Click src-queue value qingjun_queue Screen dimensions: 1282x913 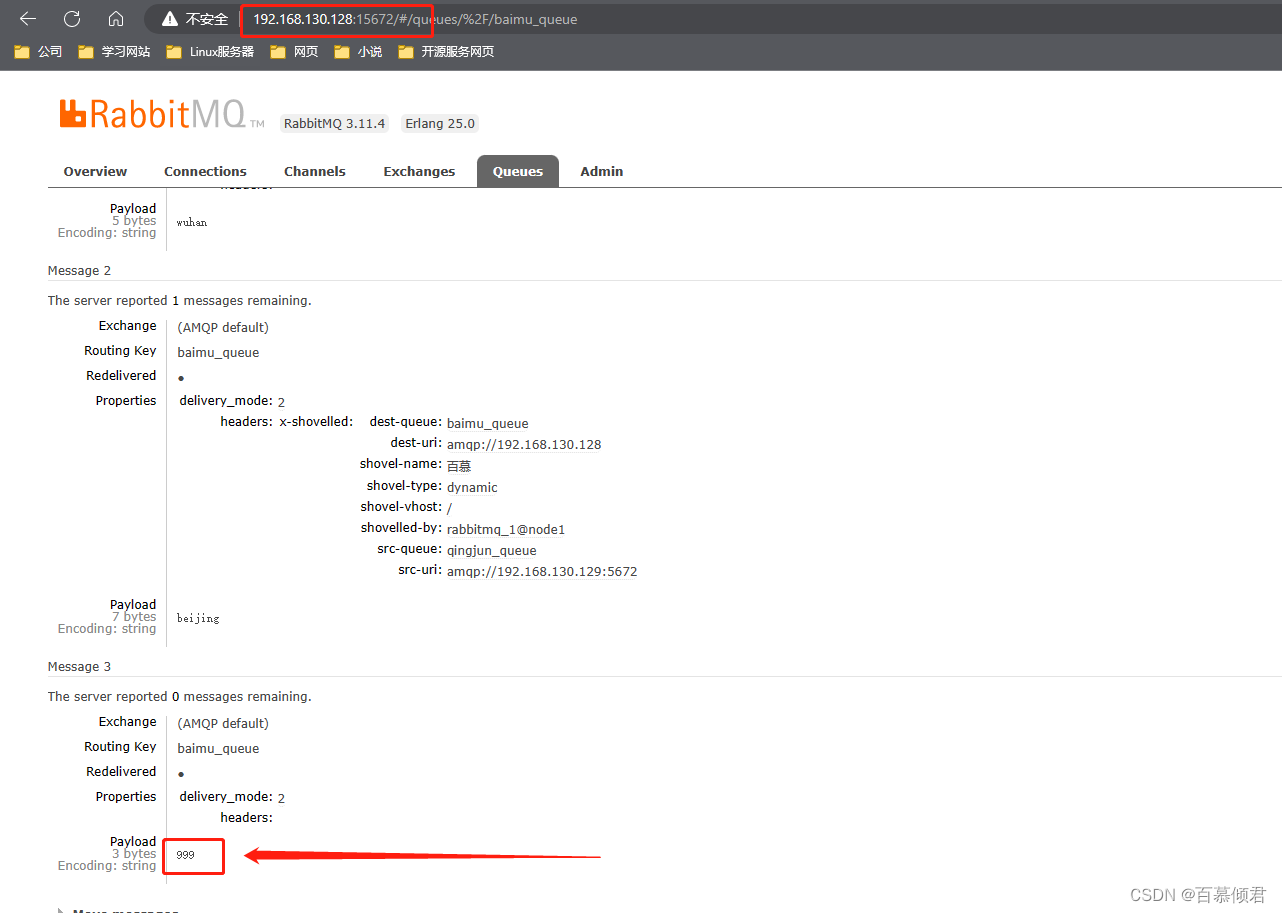tap(491, 551)
